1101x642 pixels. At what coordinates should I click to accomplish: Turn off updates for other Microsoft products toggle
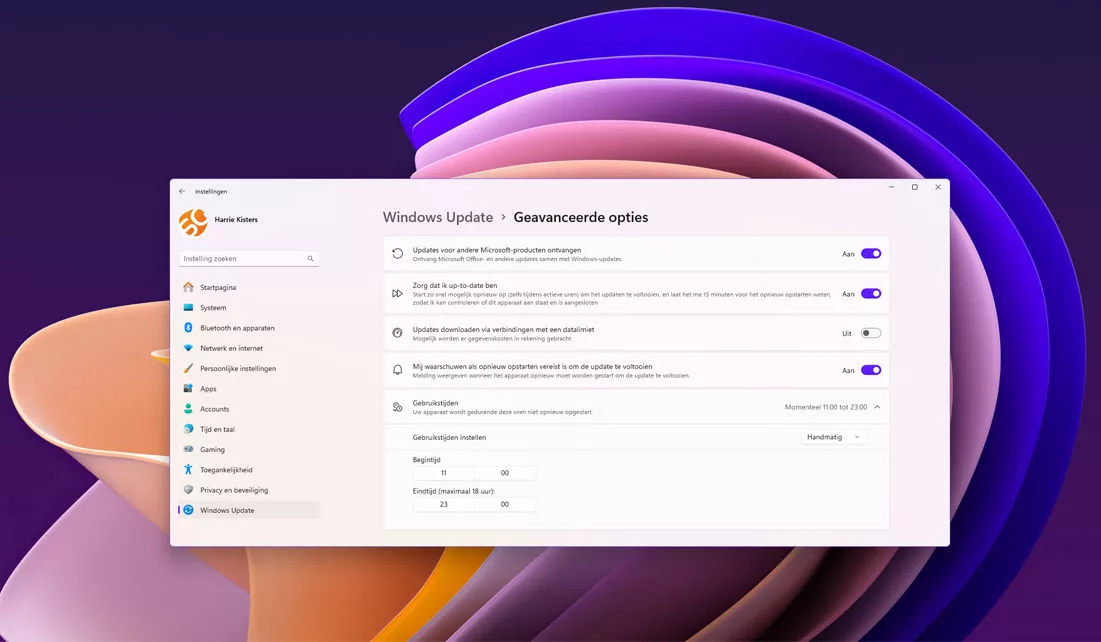(871, 254)
